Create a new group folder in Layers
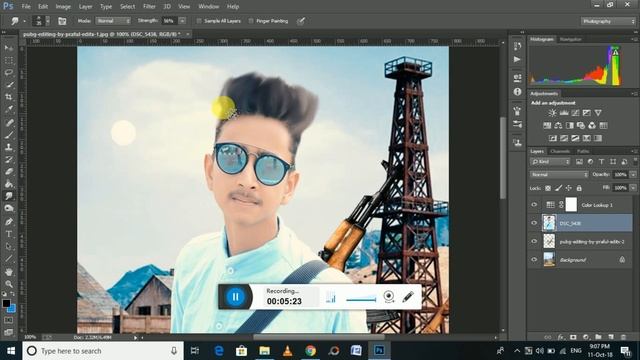 pyautogui.click(x=598, y=337)
